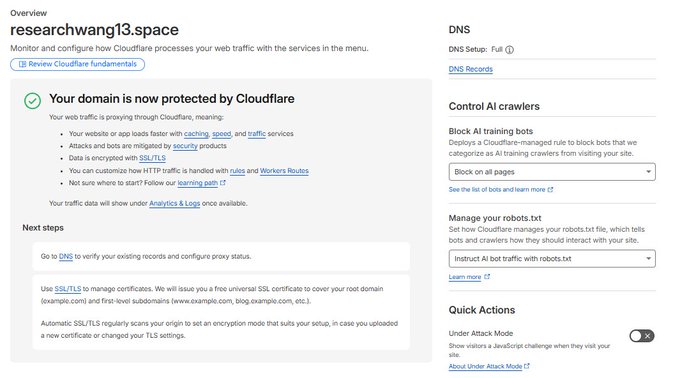Expand the robots.txt instruction dropdown

click(552, 258)
